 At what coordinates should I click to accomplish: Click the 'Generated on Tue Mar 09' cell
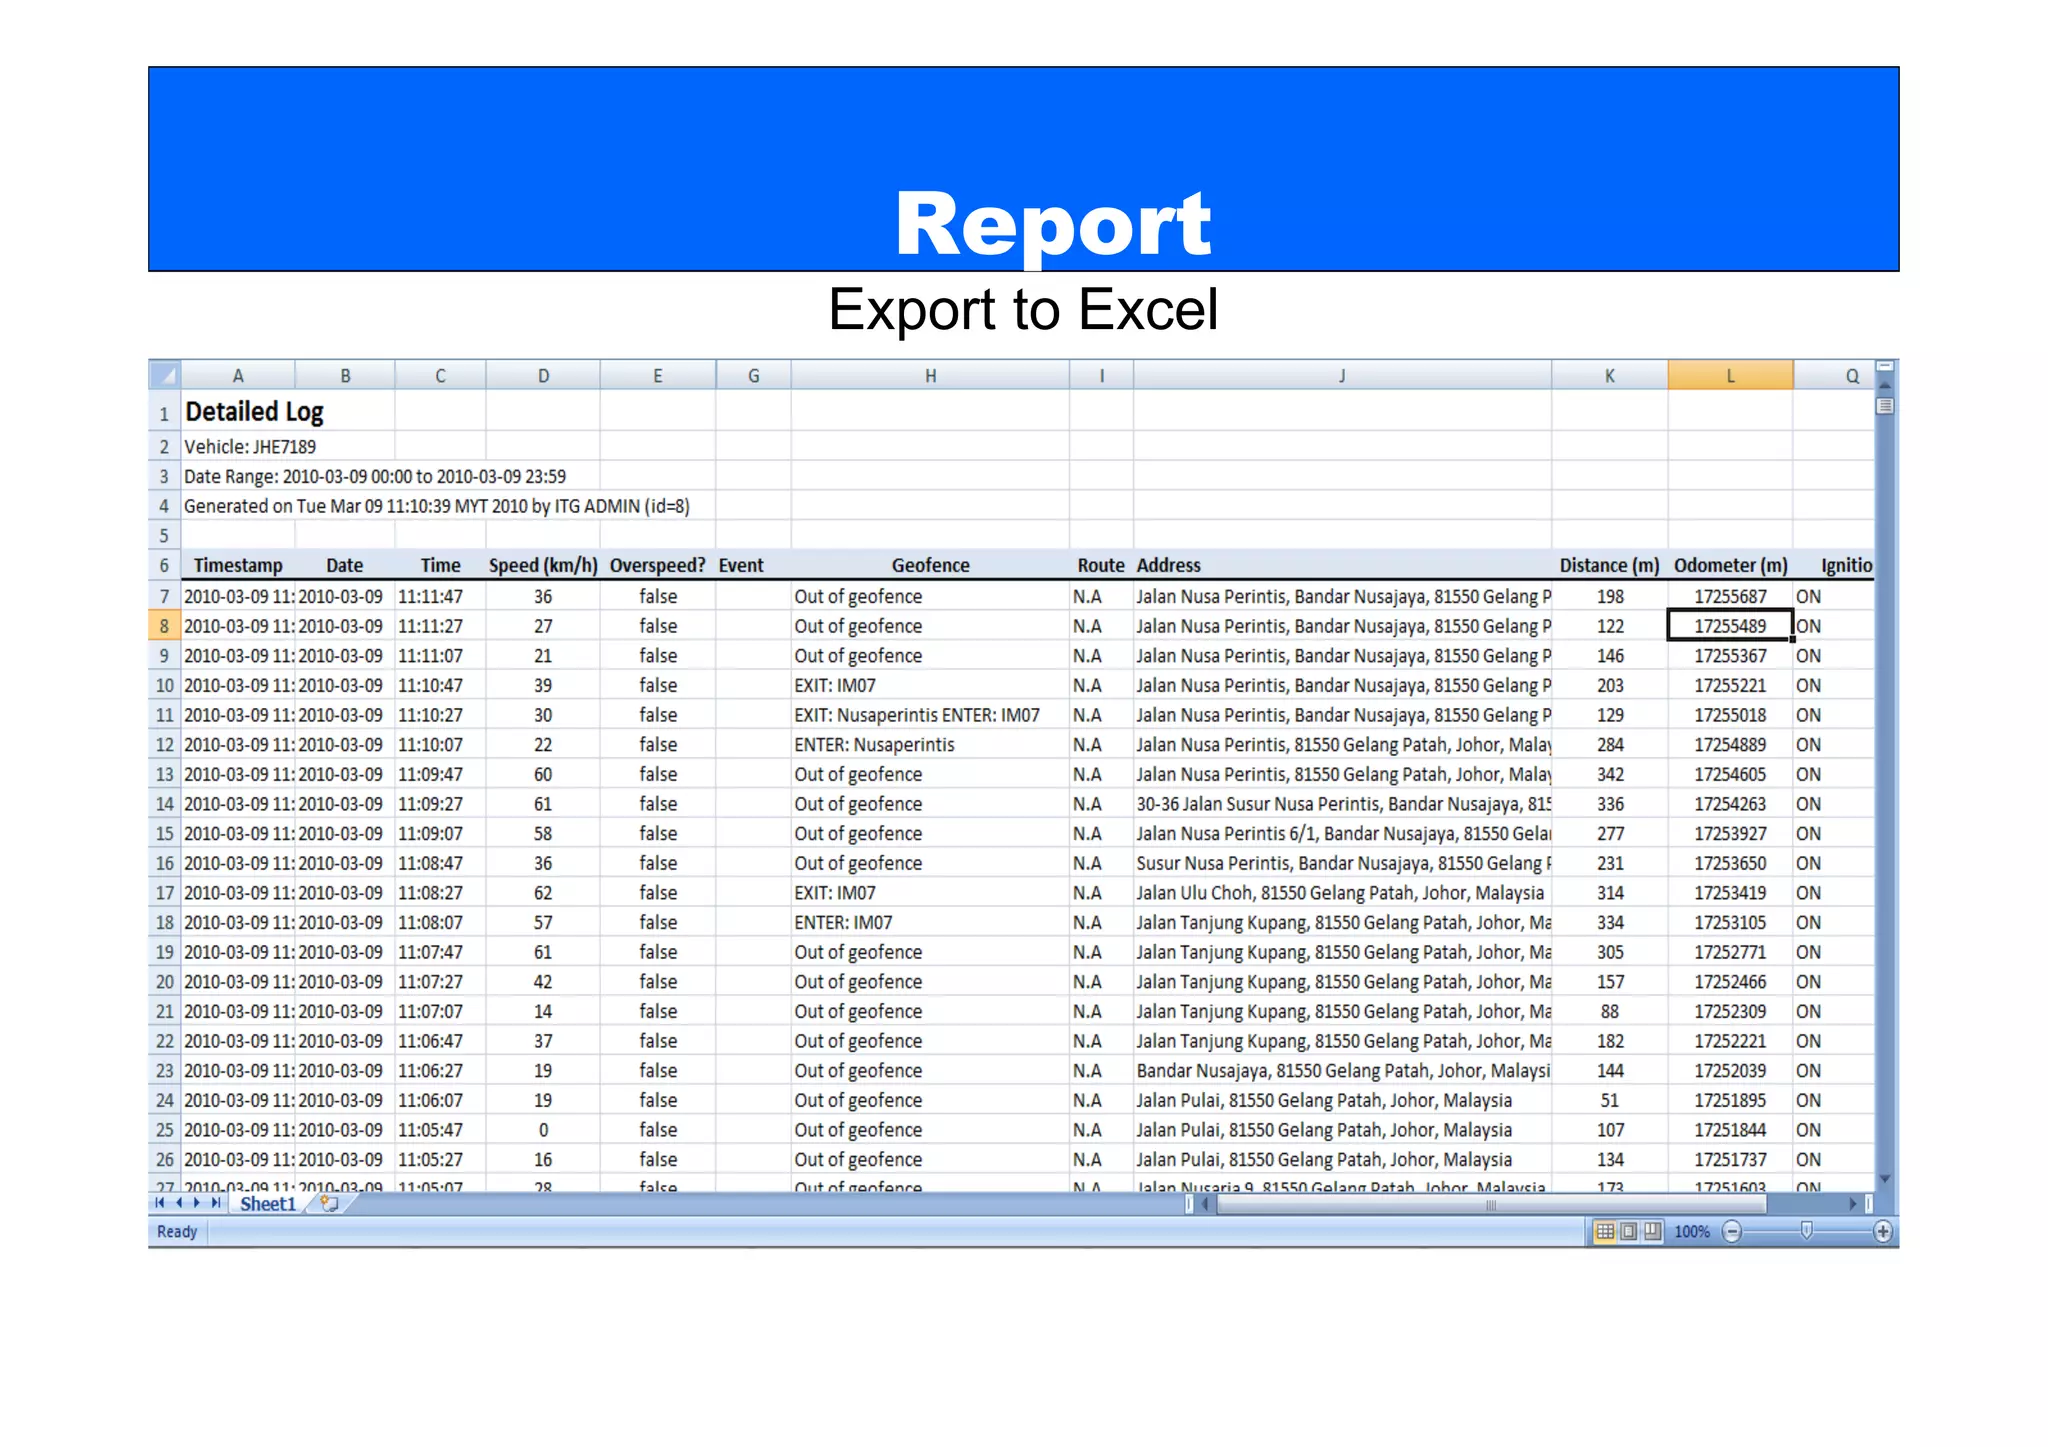(437, 506)
